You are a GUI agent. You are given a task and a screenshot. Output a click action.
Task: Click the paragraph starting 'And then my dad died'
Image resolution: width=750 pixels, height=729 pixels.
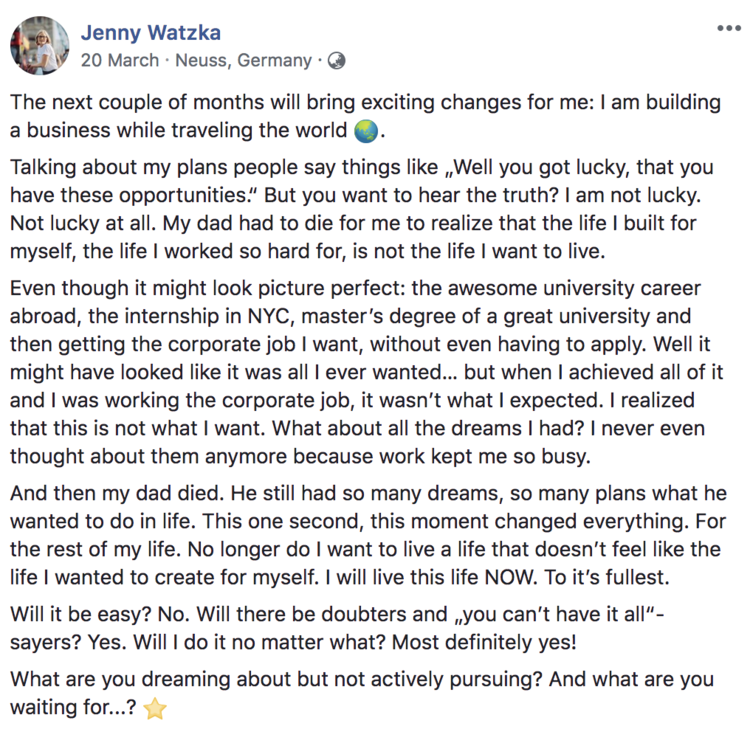(368, 535)
